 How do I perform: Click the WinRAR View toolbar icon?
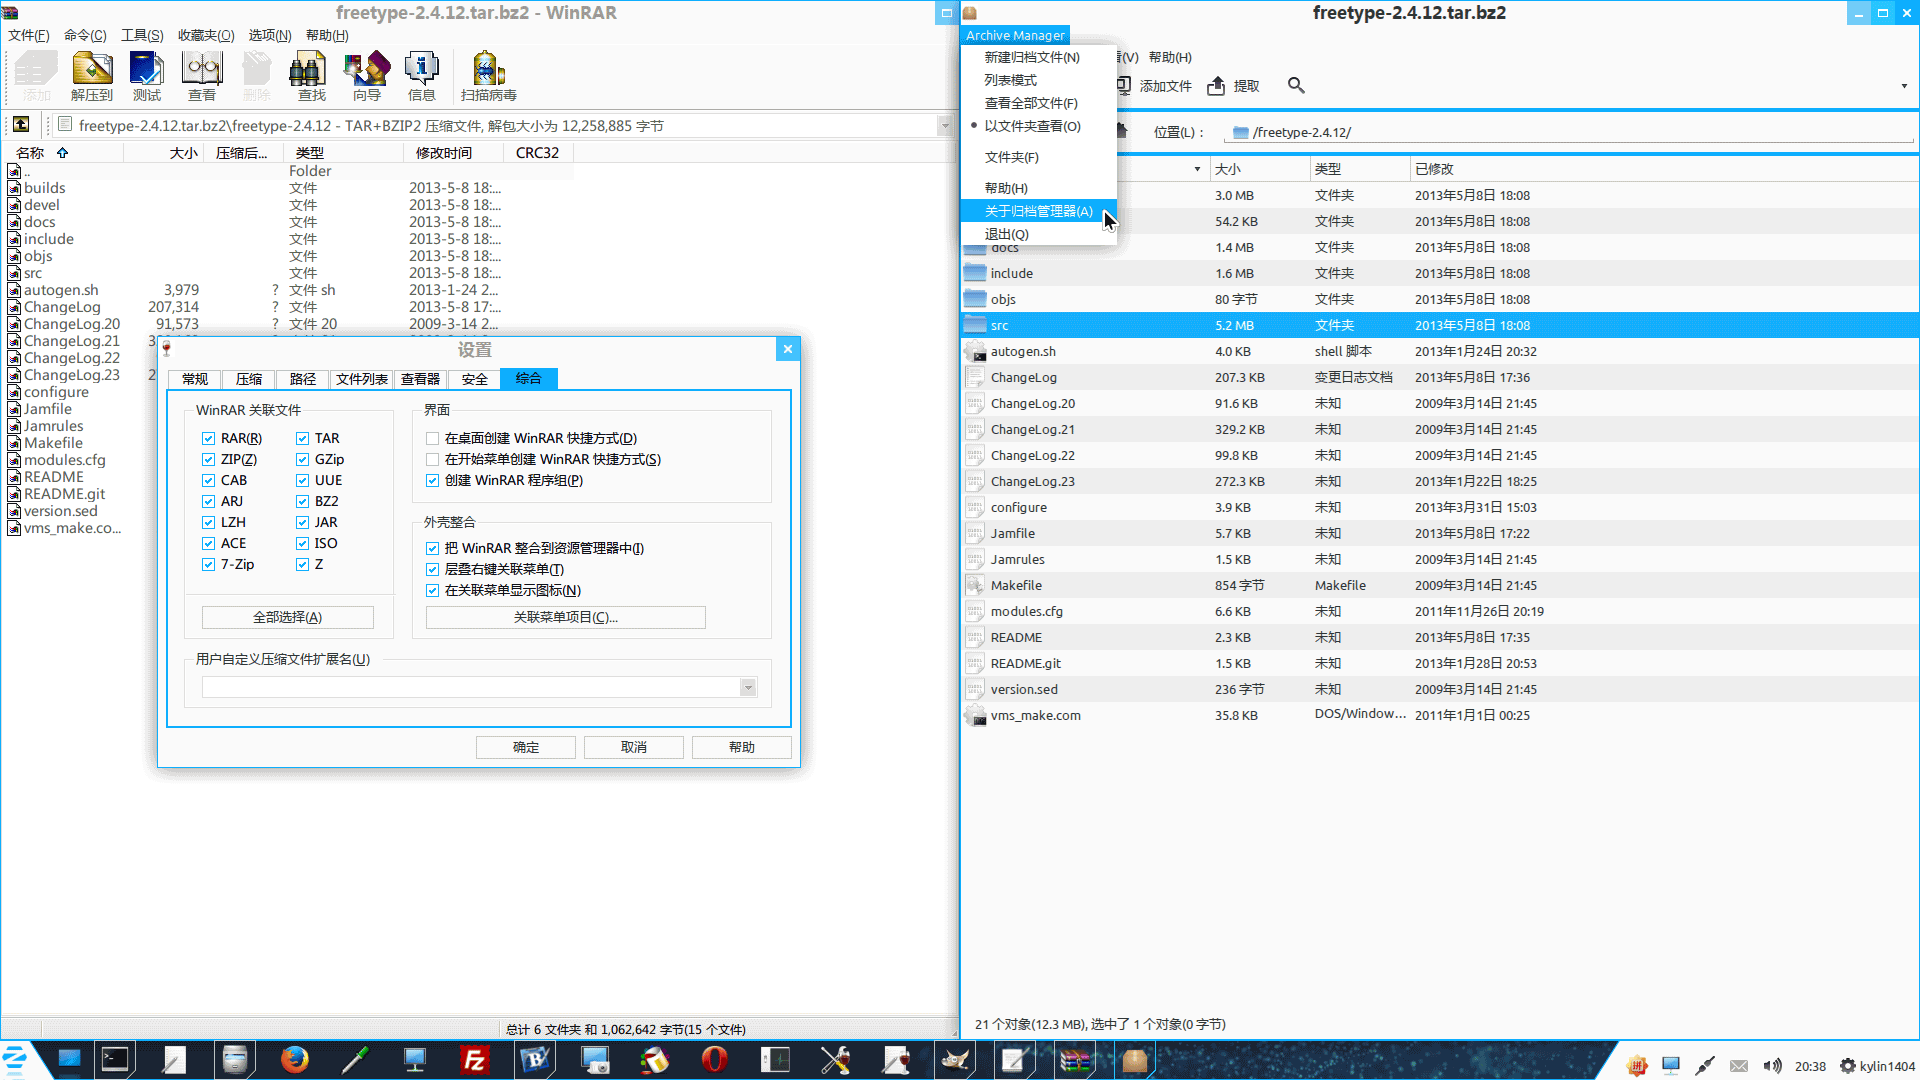point(202,76)
